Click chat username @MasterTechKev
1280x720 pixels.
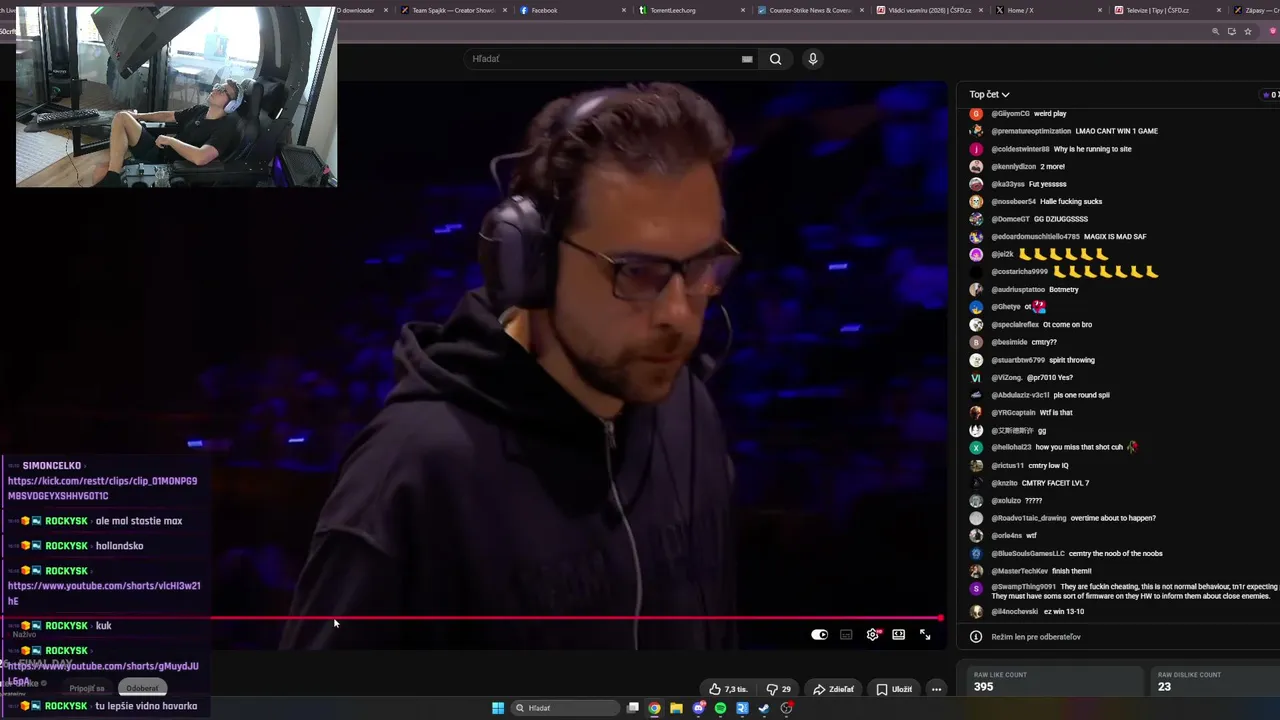[1019, 571]
